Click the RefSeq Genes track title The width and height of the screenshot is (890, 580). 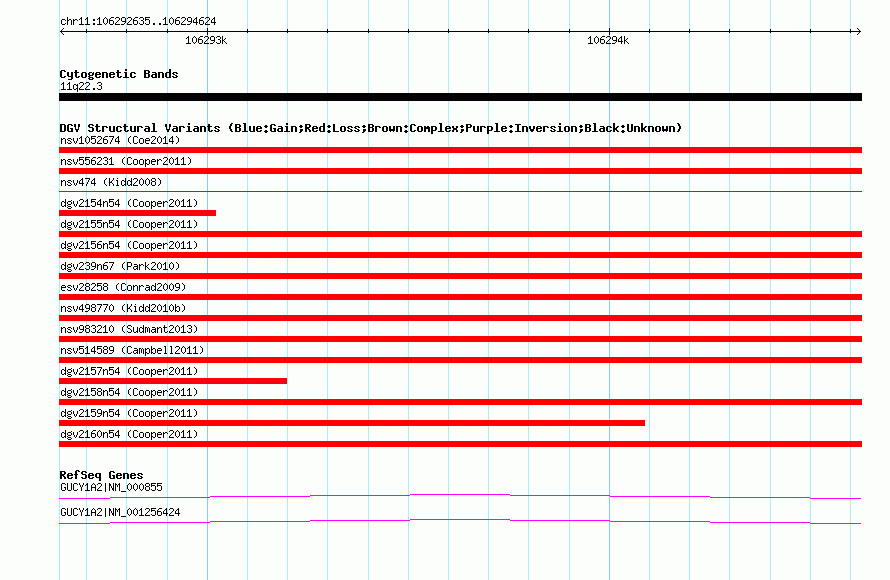click(x=101, y=475)
